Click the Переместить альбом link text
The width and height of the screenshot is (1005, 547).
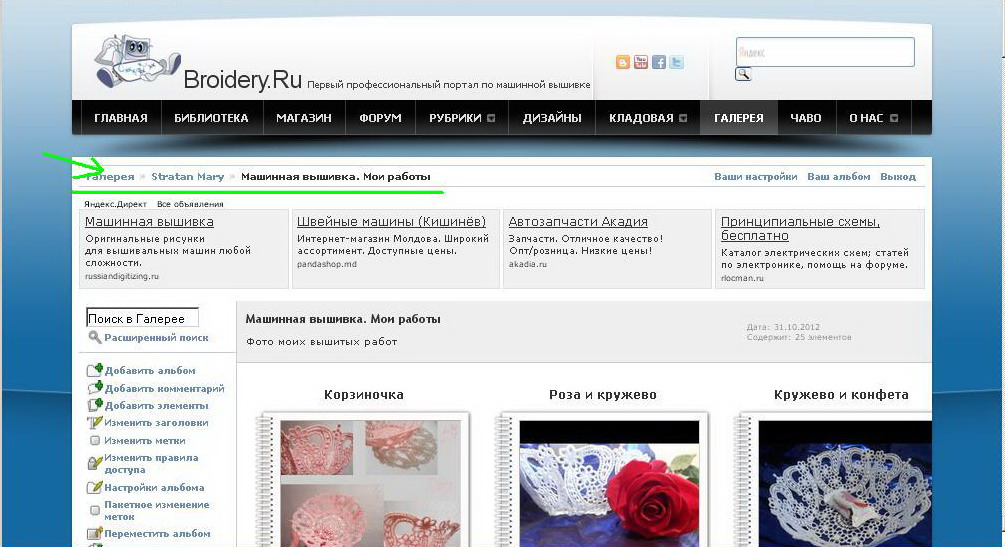tap(157, 534)
